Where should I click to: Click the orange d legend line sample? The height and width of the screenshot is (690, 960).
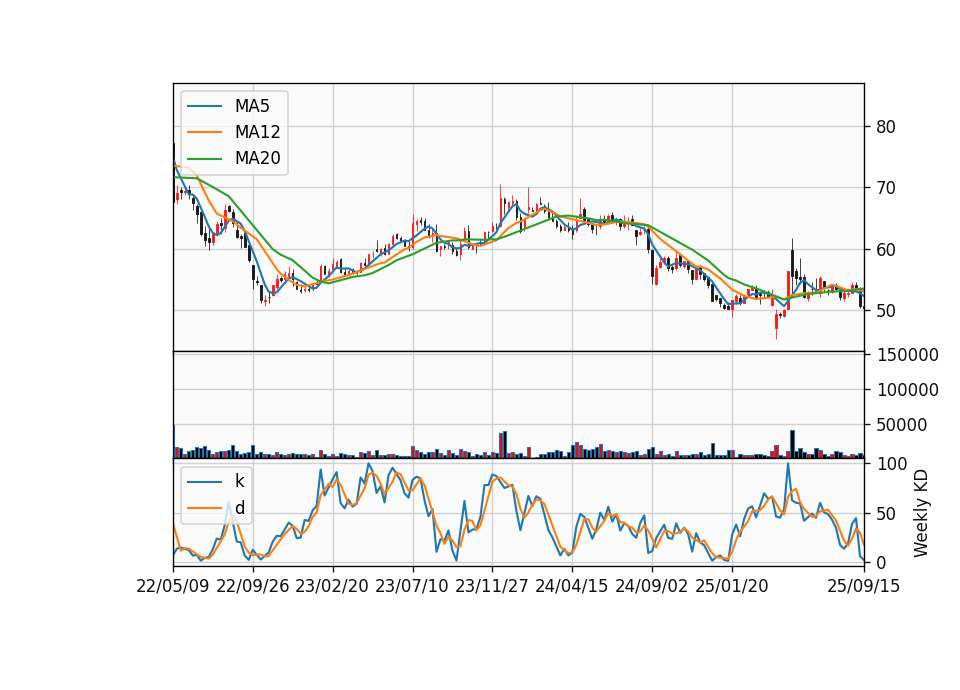click(204, 508)
